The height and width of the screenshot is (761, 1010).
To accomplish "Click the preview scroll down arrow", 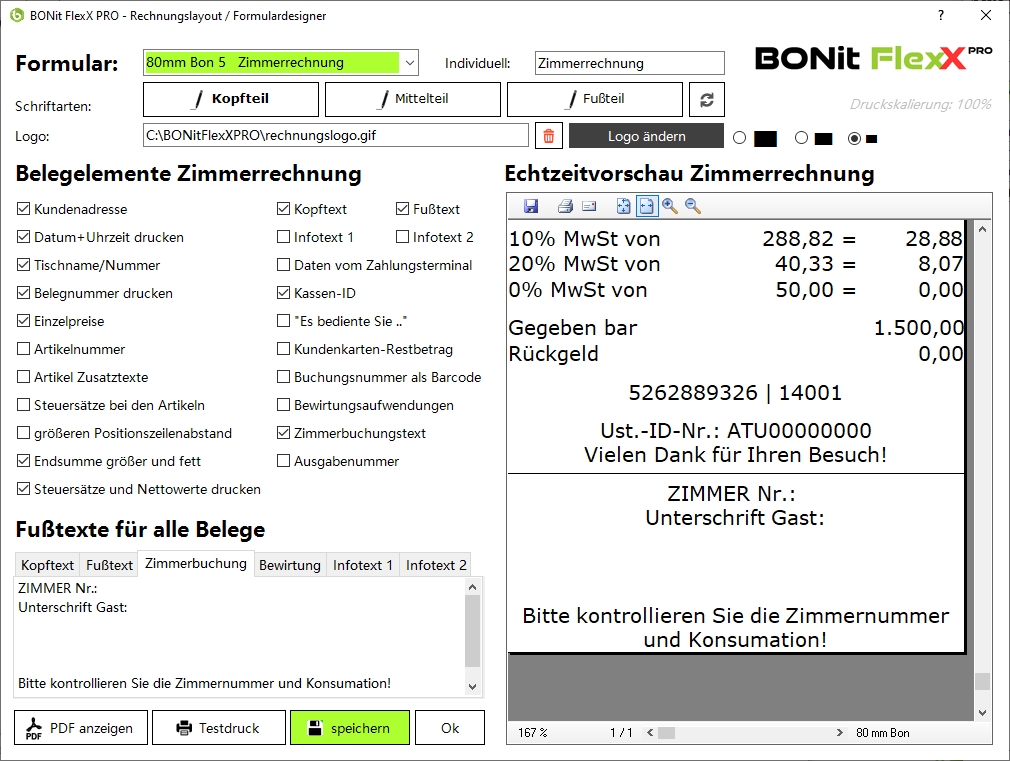I will pyautogui.click(x=982, y=713).
